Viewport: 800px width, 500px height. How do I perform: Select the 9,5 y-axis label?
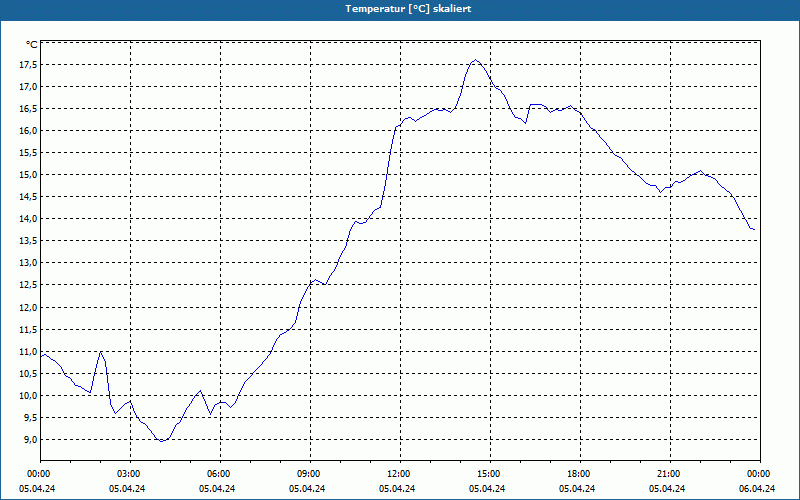(x=31, y=418)
